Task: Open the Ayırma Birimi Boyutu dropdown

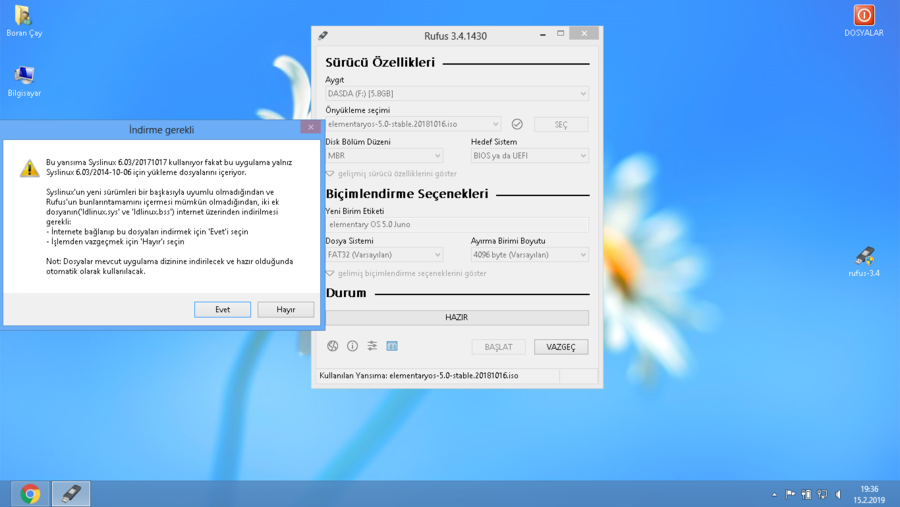Action: point(530,254)
